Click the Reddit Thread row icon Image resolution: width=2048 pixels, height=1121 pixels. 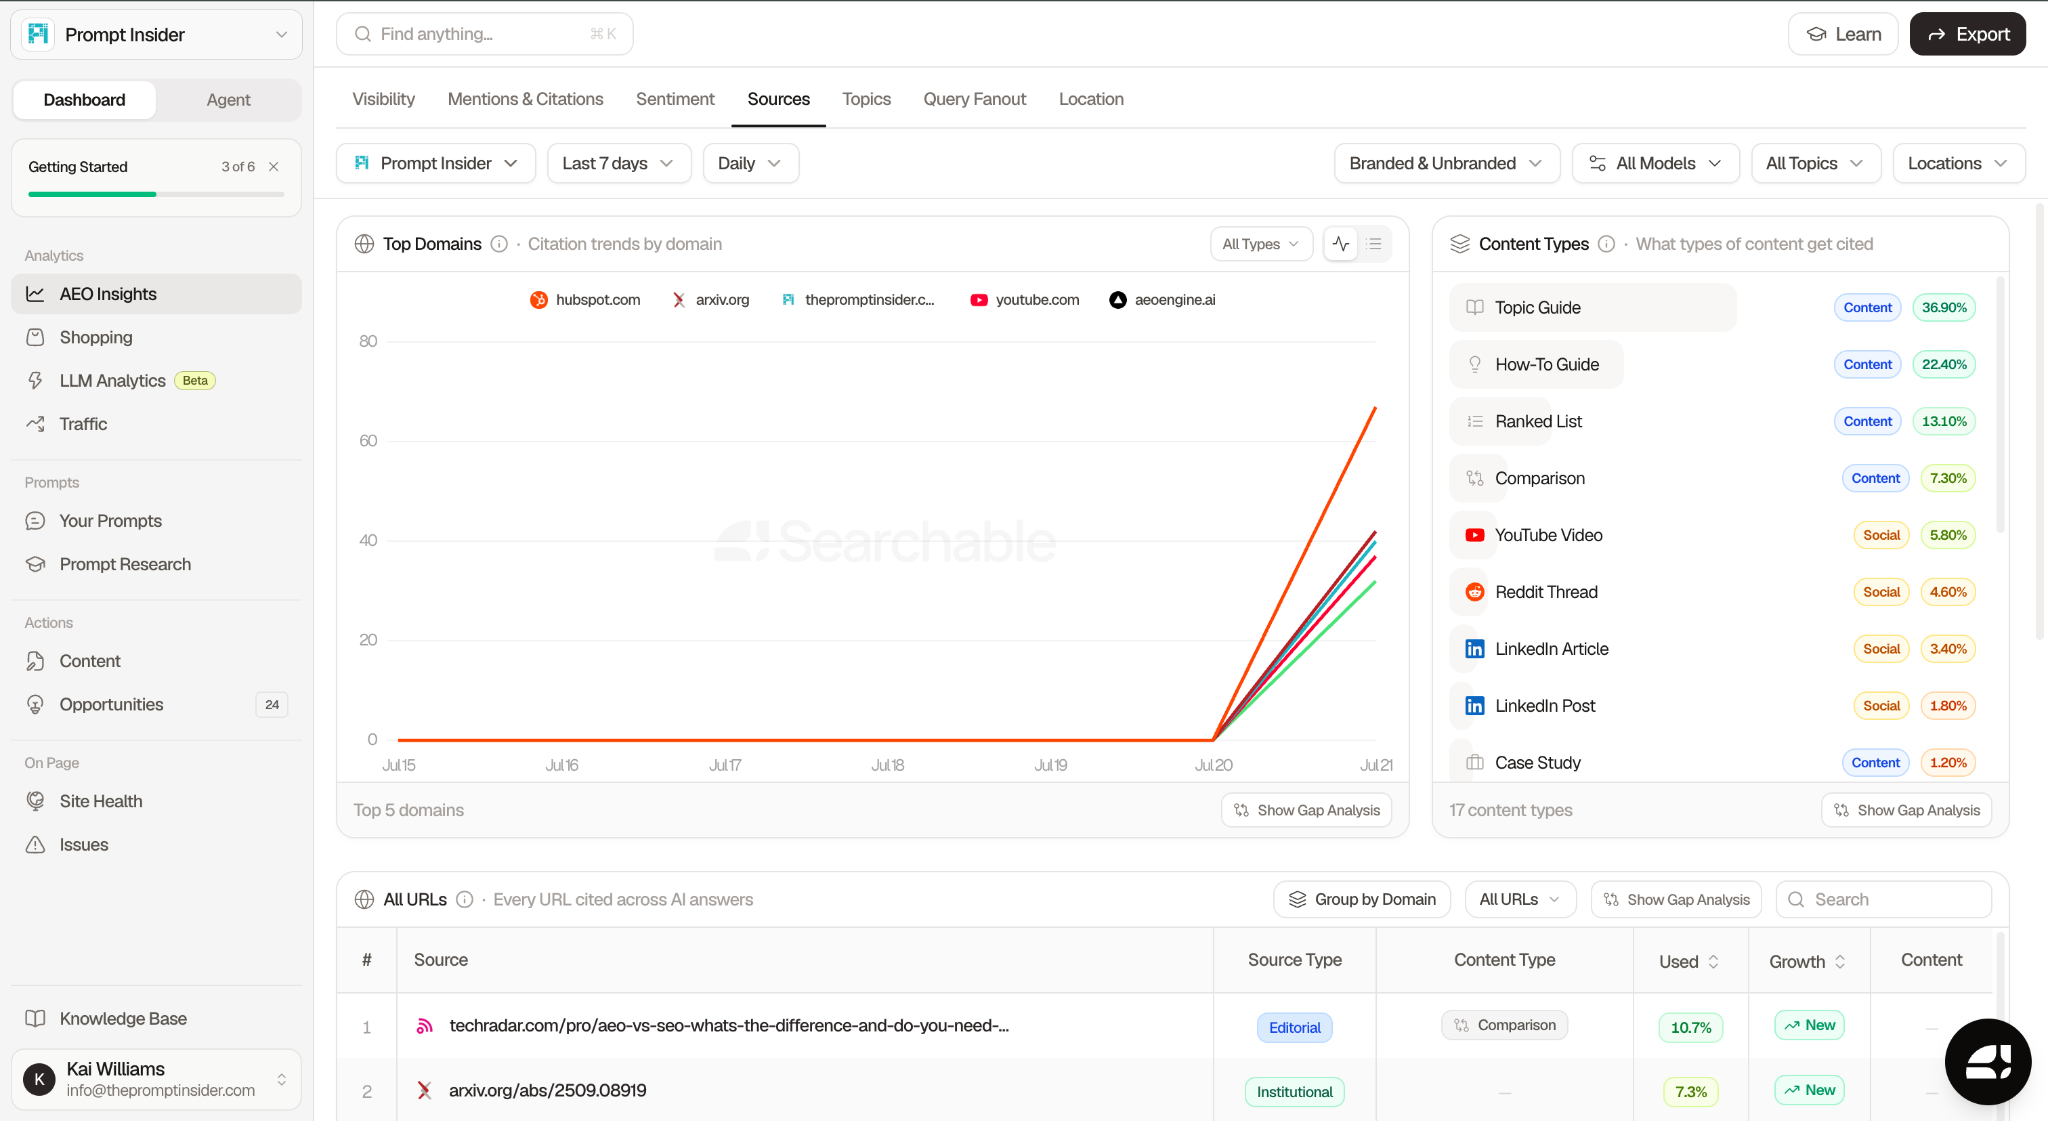pos(1475,592)
